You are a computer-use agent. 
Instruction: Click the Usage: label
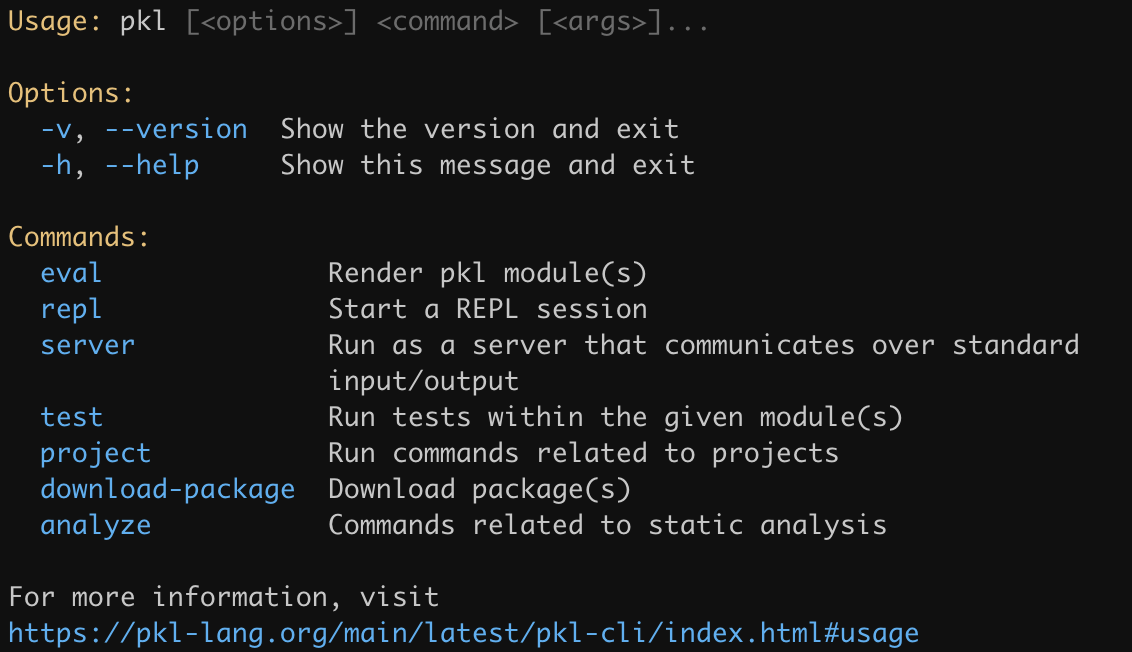click(x=55, y=22)
